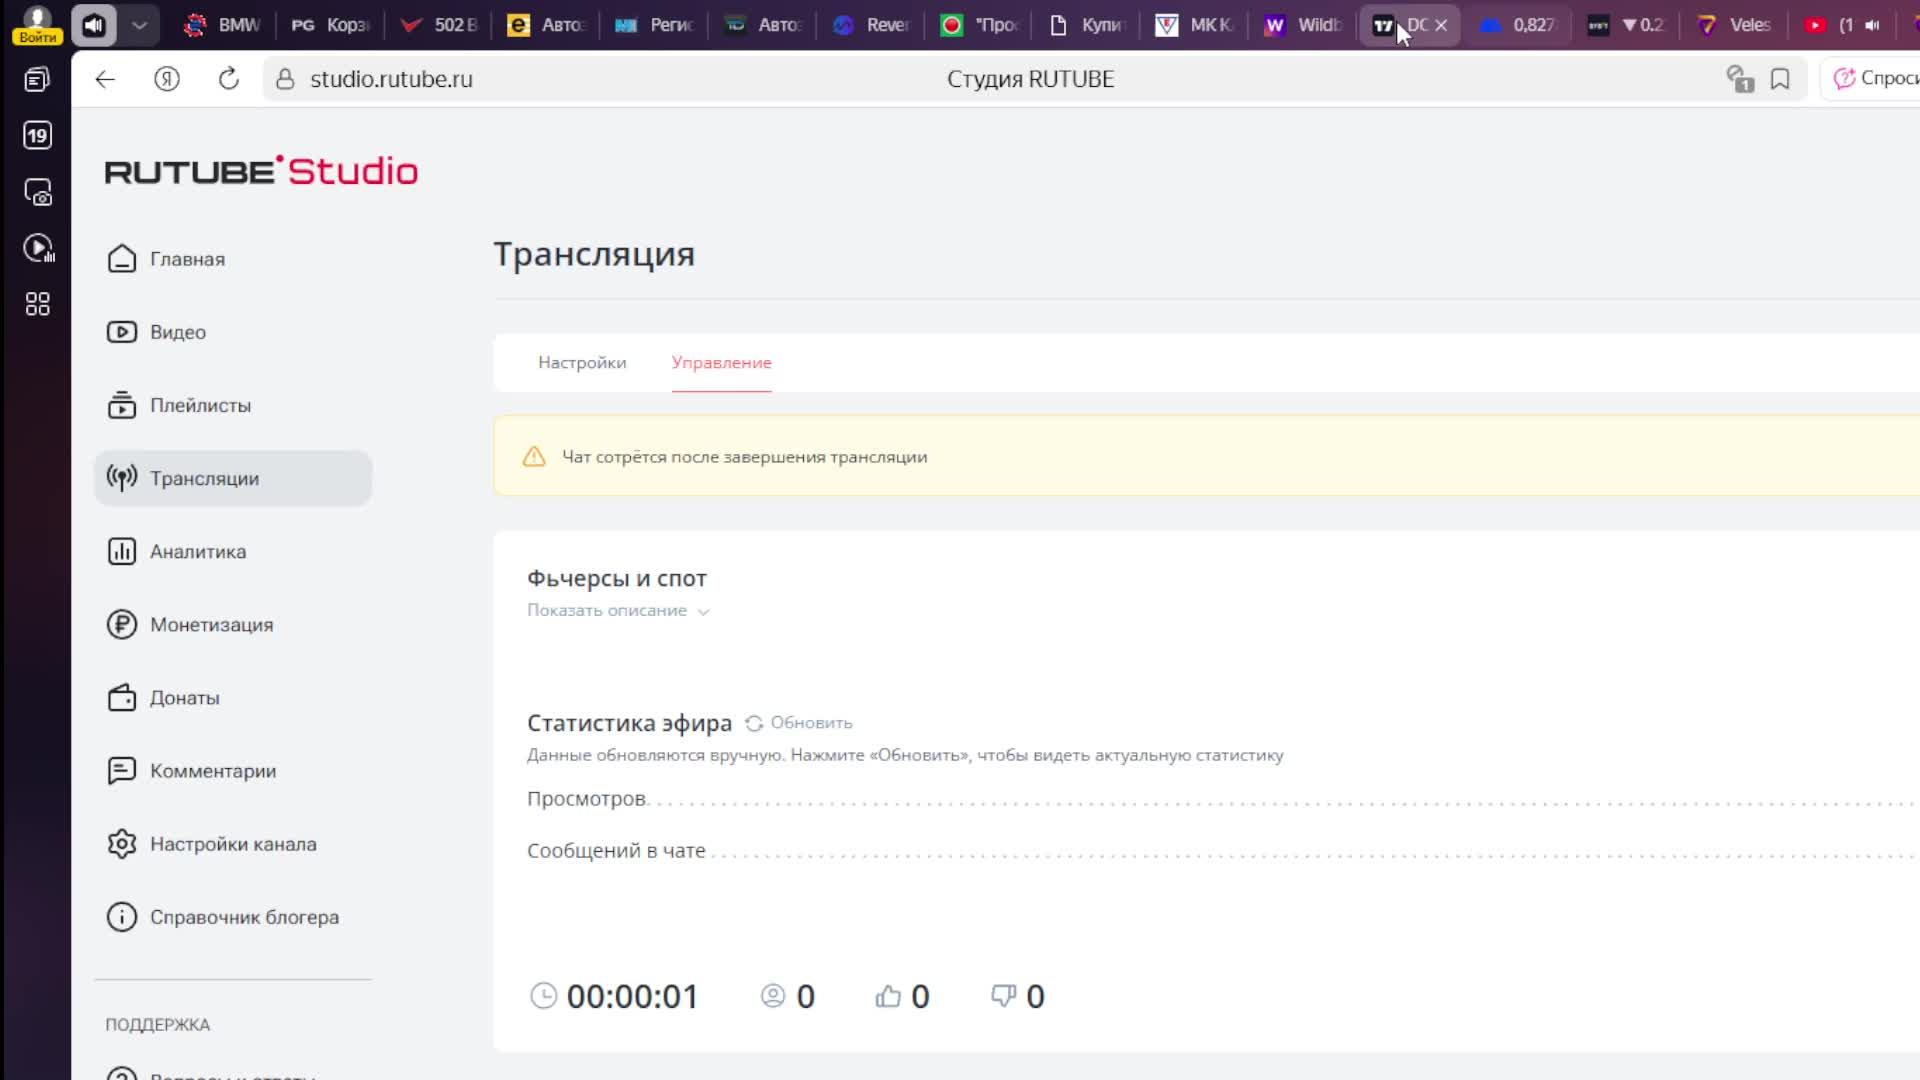Open the Монетизация section

pyautogui.click(x=211, y=624)
